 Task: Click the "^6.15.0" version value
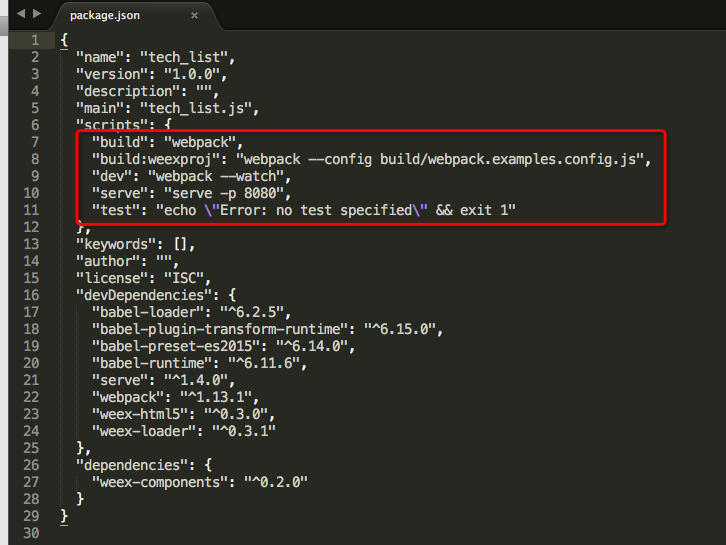click(x=401, y=329)
